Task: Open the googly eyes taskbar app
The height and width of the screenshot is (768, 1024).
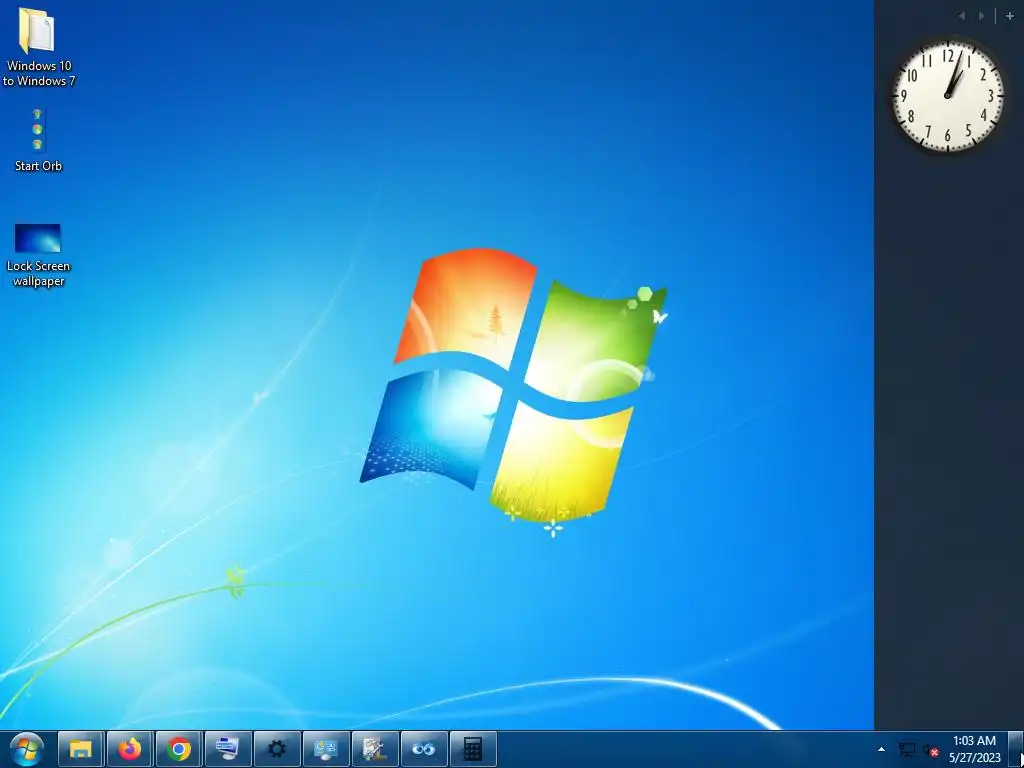Action: coord(424,749)
